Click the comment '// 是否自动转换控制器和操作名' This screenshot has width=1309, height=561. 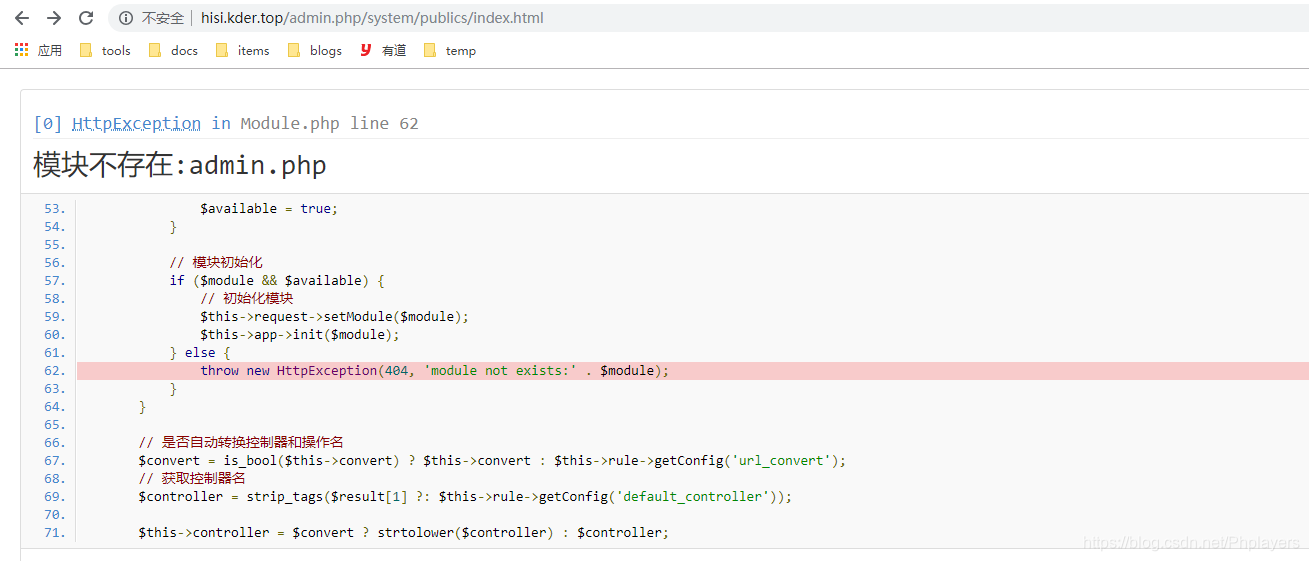pos(241,442)
